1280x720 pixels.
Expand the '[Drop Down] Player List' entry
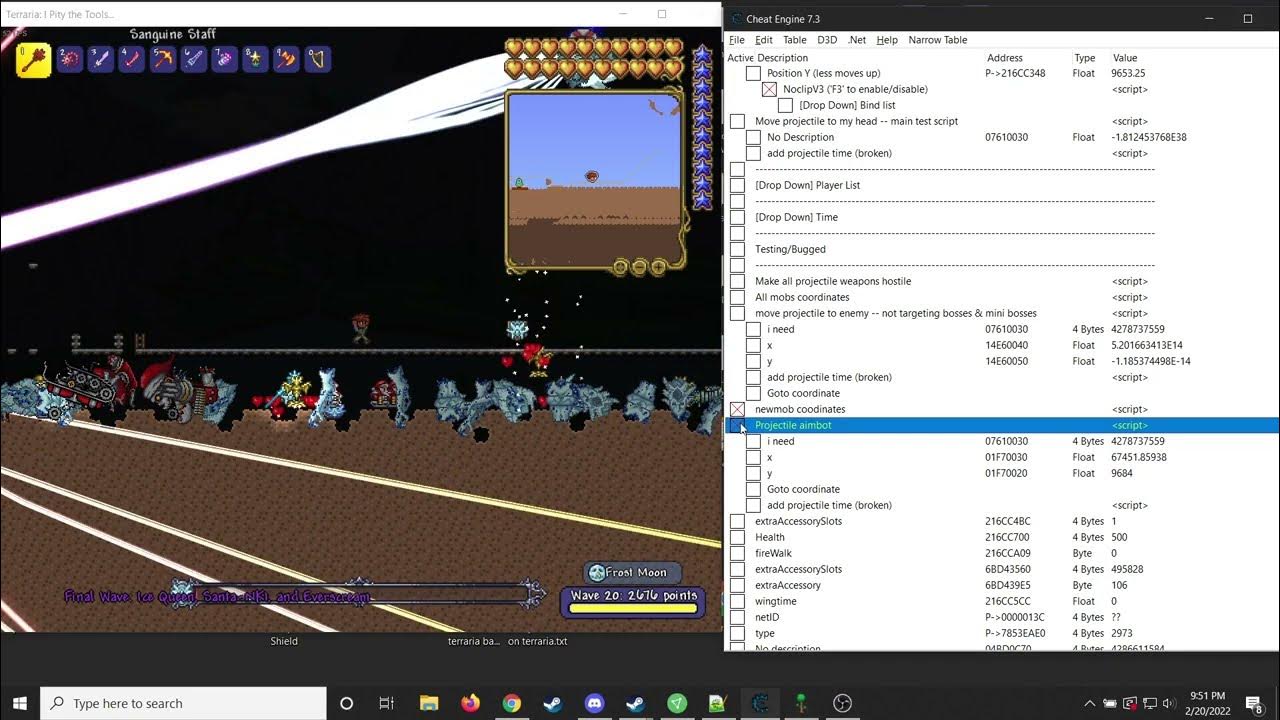807,185
